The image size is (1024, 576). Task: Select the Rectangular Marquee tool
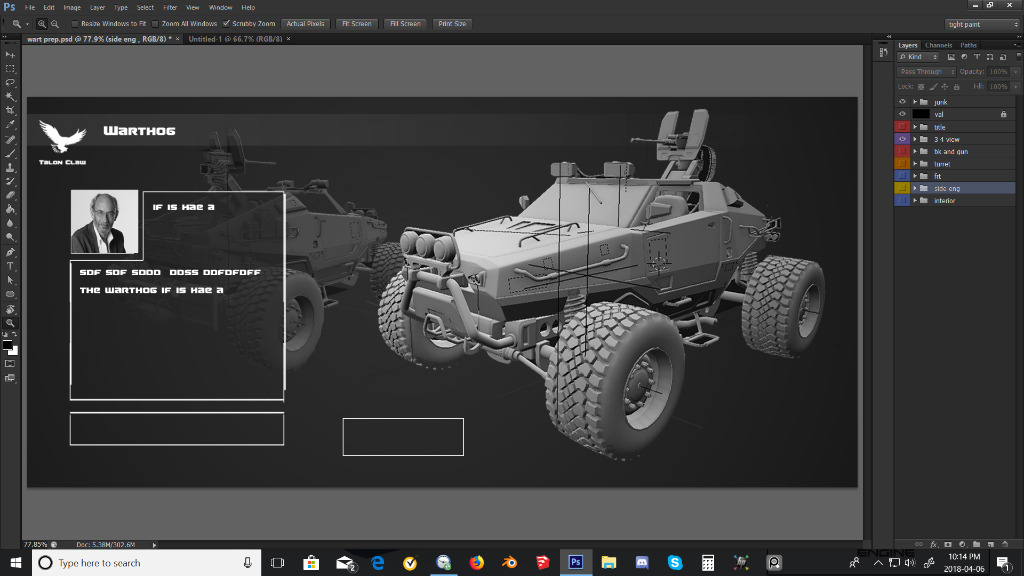coord(10,69)
